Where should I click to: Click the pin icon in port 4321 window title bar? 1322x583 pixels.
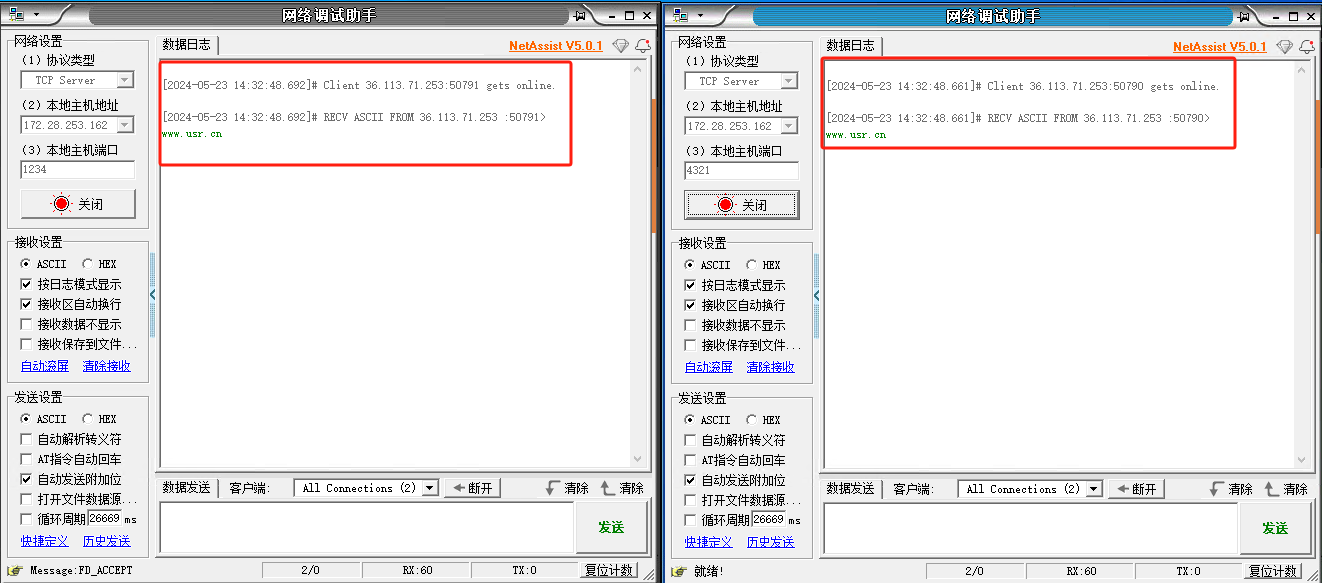click(x=1244, y=16)
